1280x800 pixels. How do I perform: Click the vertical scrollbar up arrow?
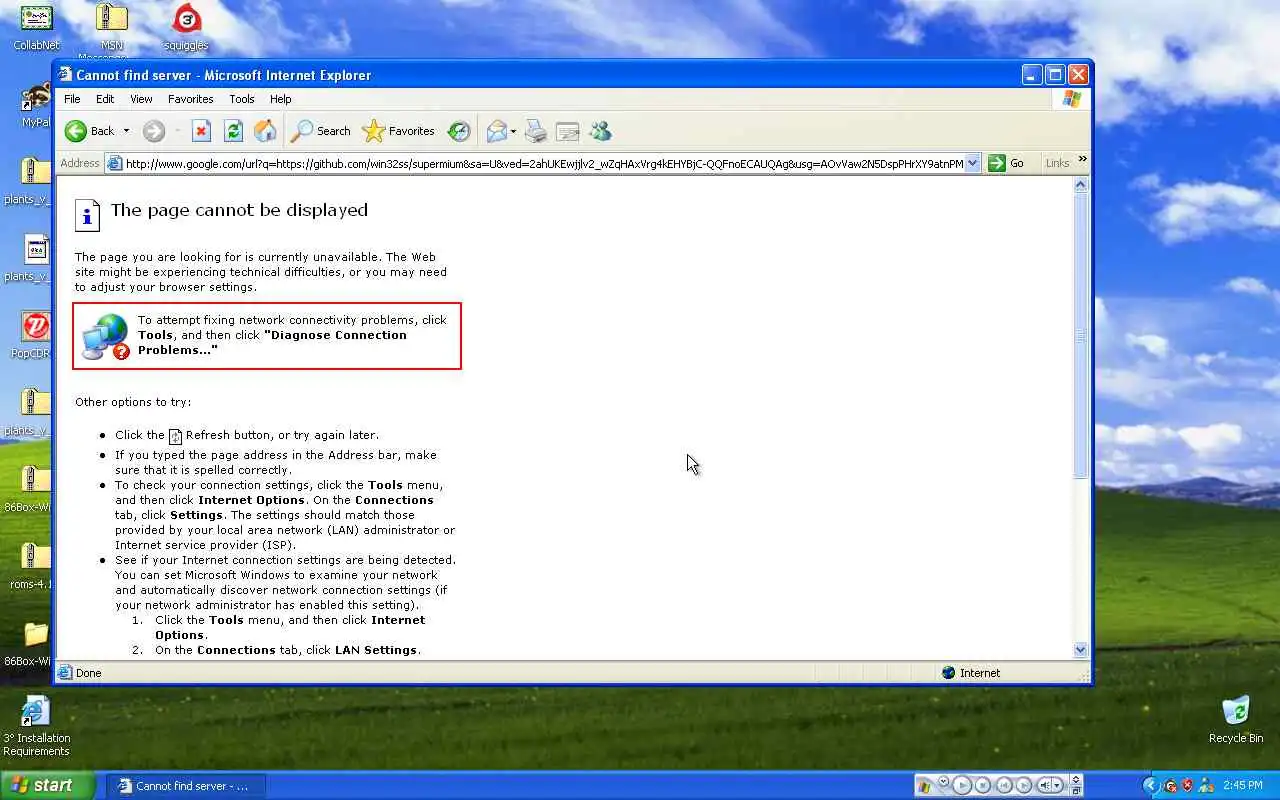click(1080, 185)
